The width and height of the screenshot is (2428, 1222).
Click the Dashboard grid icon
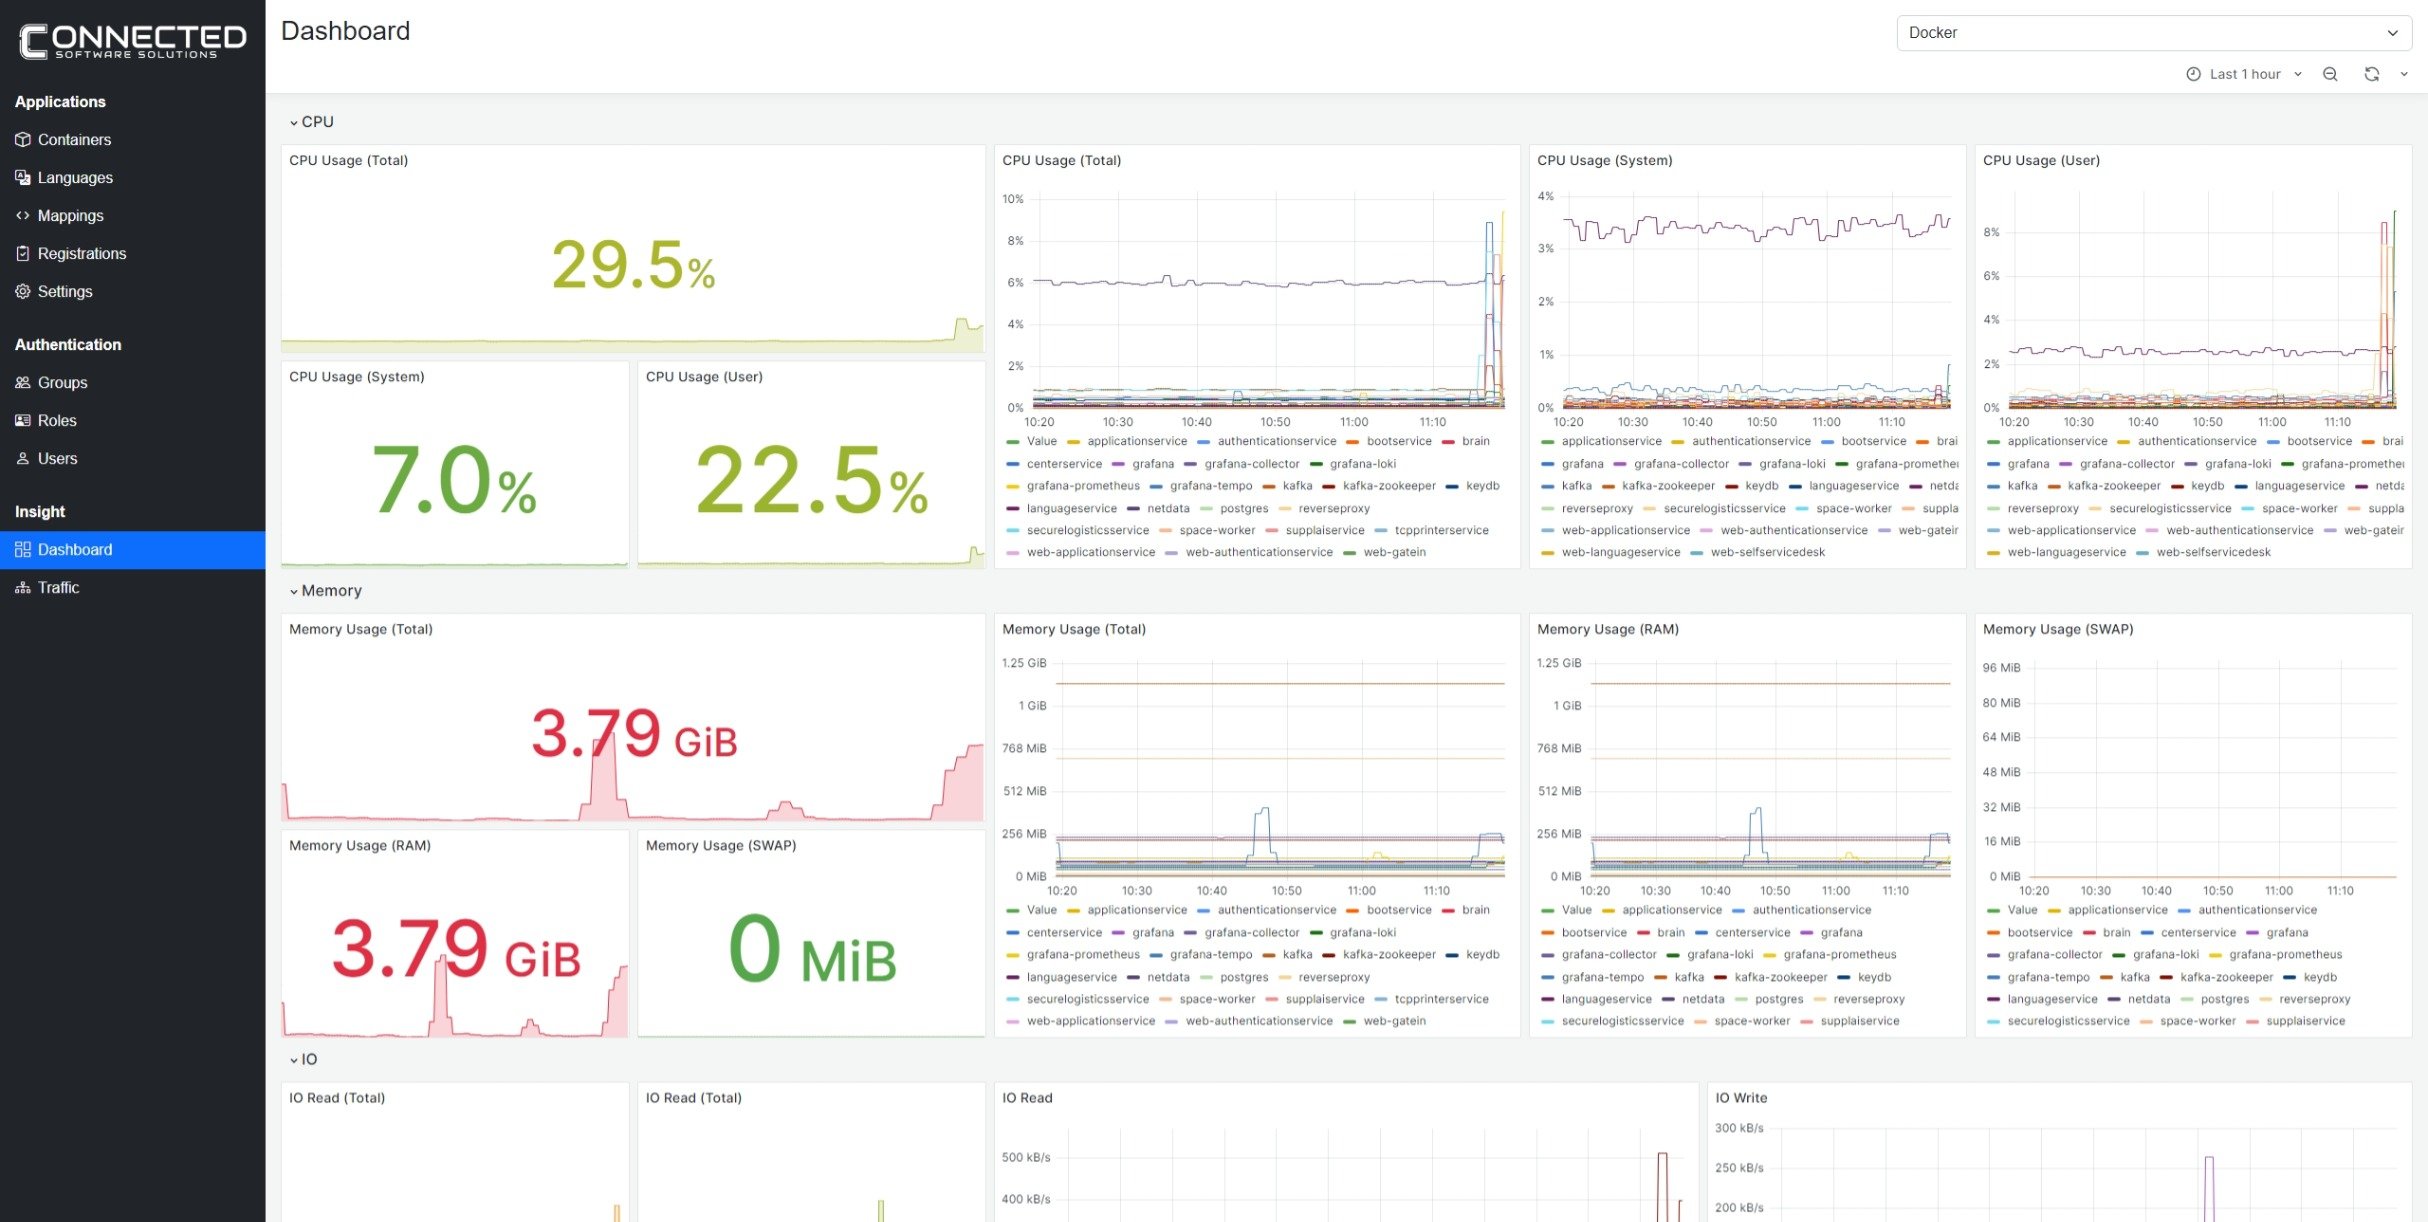(x=22, y=550)
